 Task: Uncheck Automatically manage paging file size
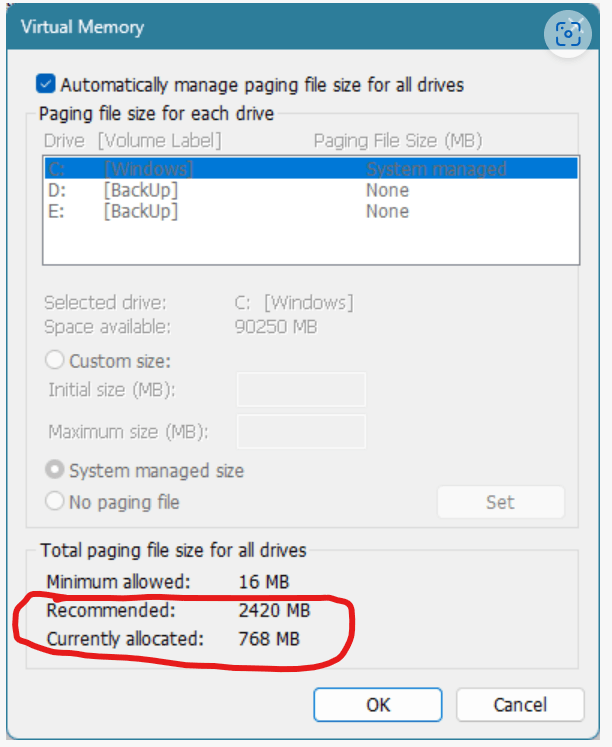click(x=46, y=84)
